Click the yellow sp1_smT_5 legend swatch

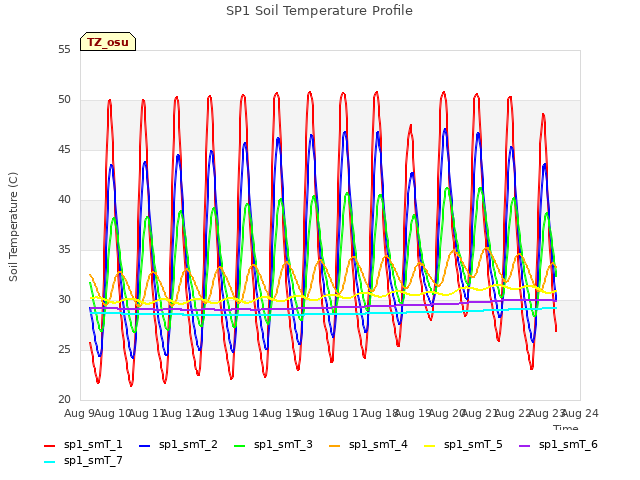click(x=430, y=446)
